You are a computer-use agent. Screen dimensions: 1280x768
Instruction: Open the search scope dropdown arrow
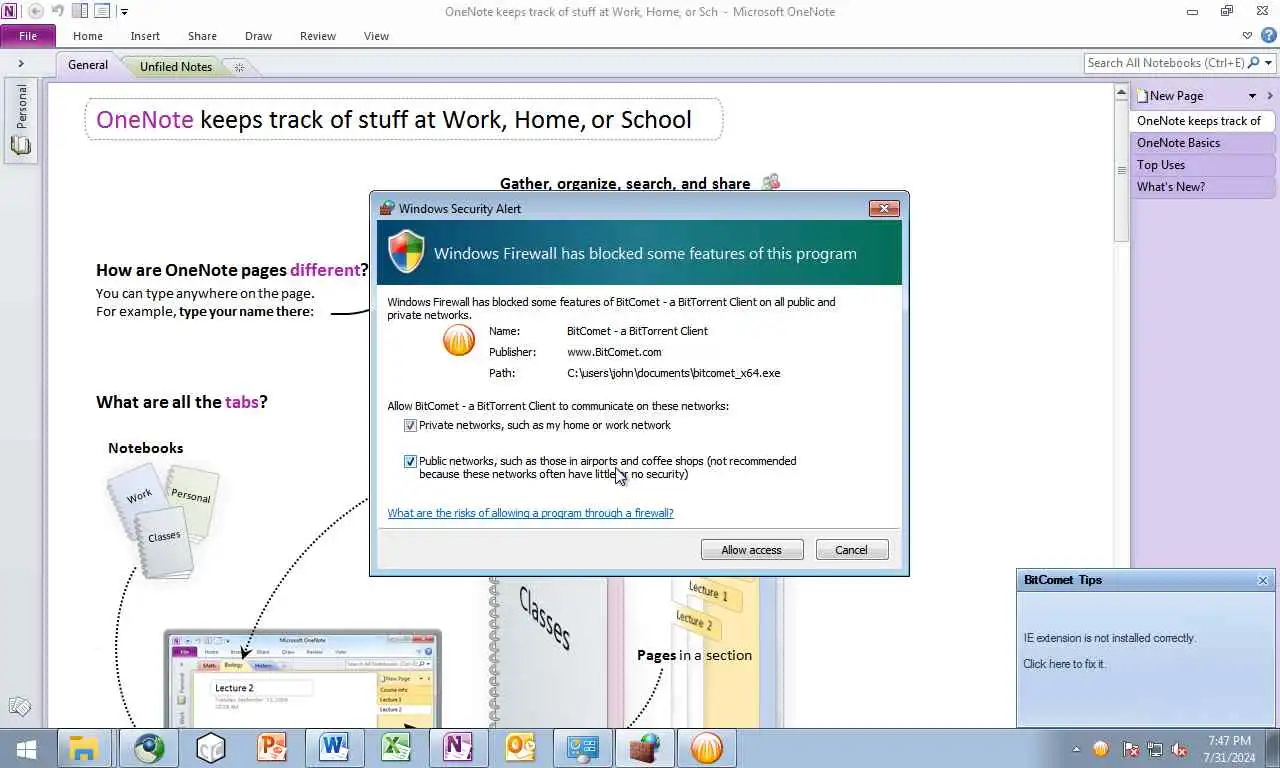1270,63
